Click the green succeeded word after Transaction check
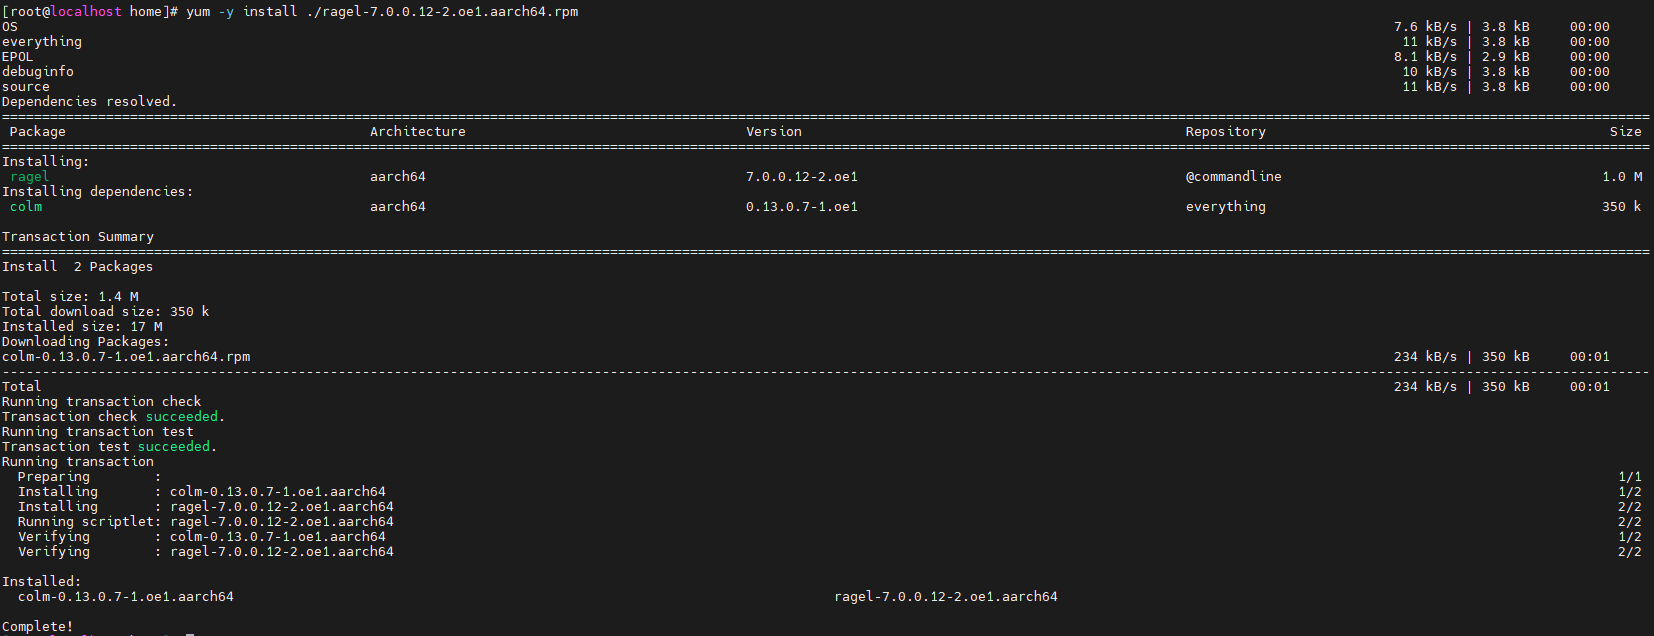 (182, 417)
